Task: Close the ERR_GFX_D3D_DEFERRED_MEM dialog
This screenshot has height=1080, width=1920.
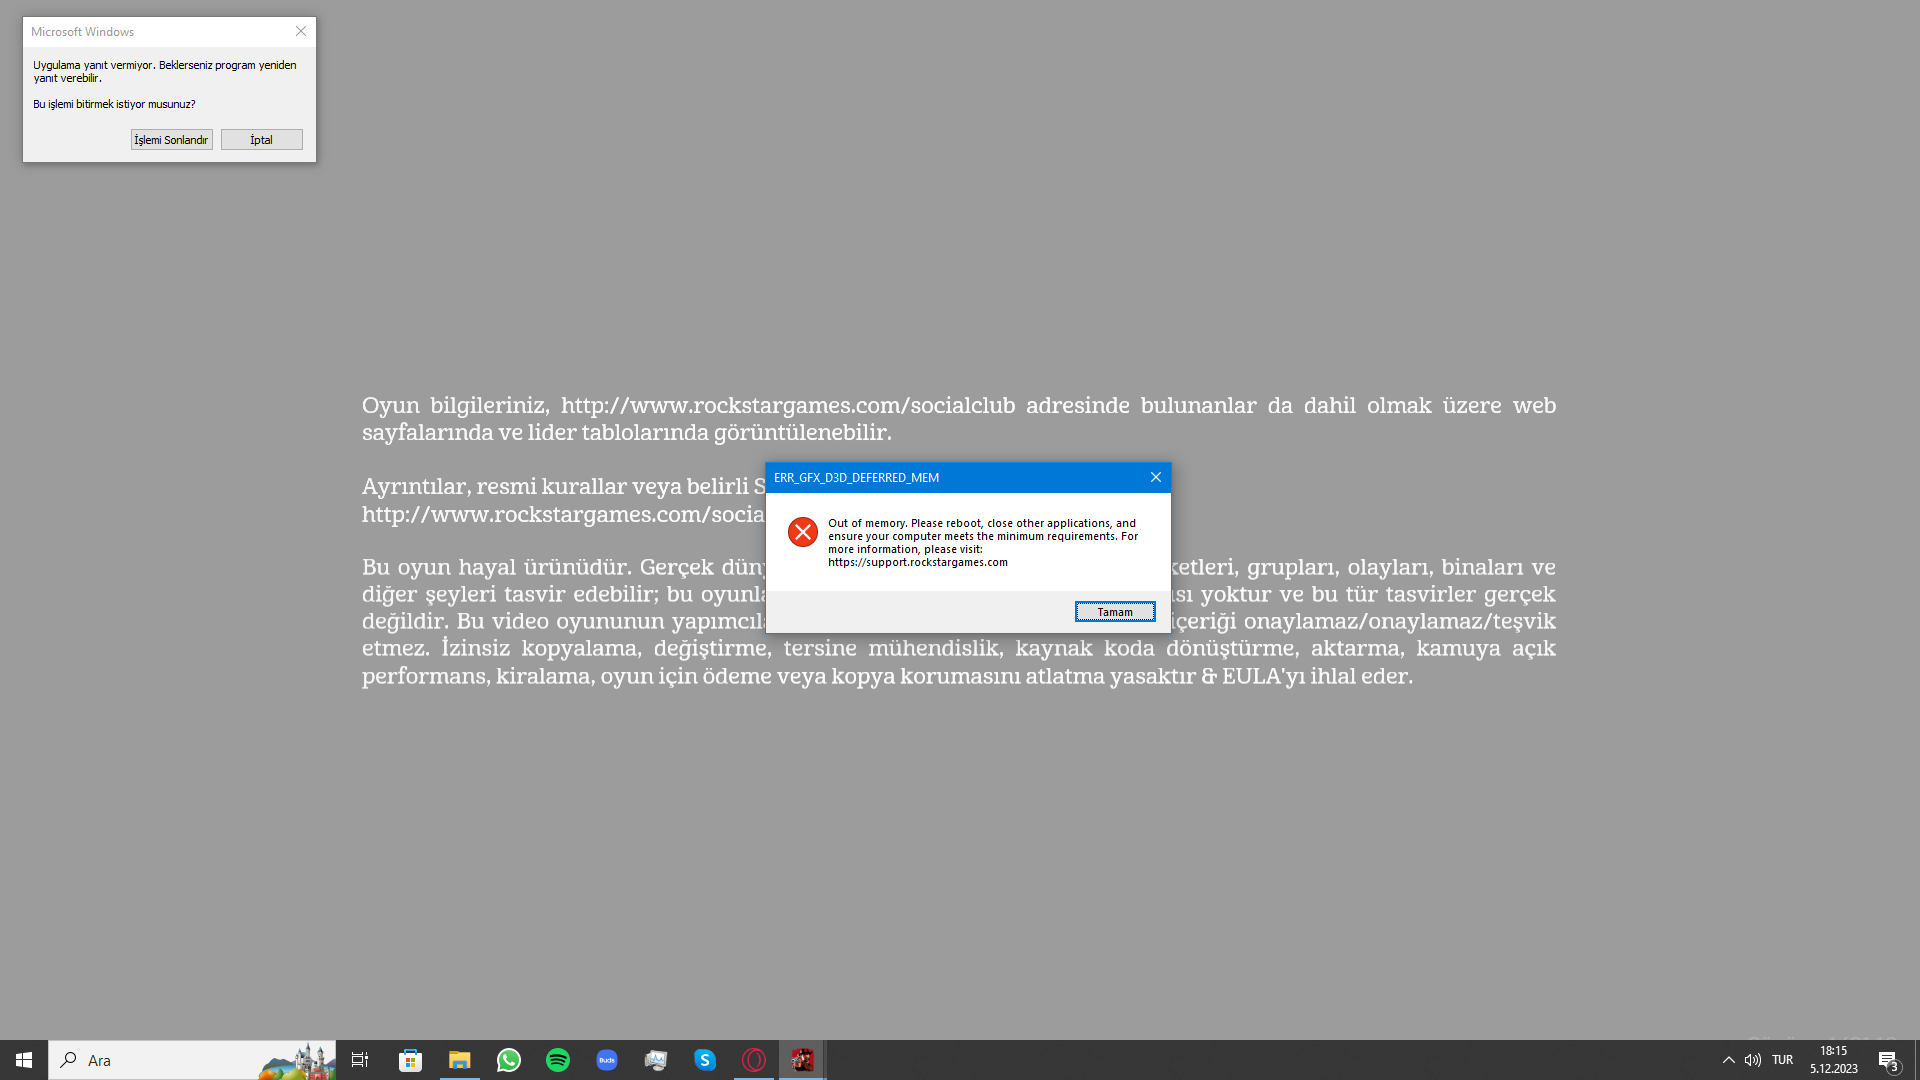Action: click(x=1155, y=477)
